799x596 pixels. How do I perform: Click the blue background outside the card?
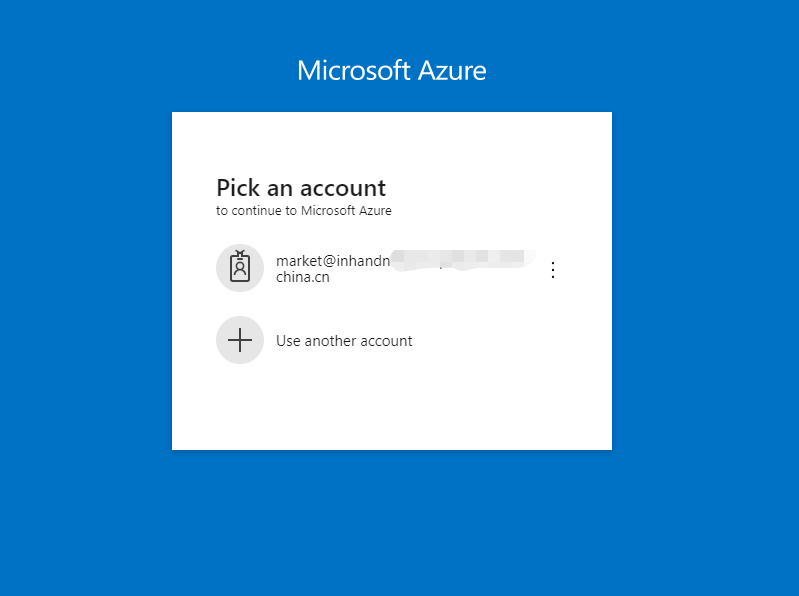coord(87,306)
